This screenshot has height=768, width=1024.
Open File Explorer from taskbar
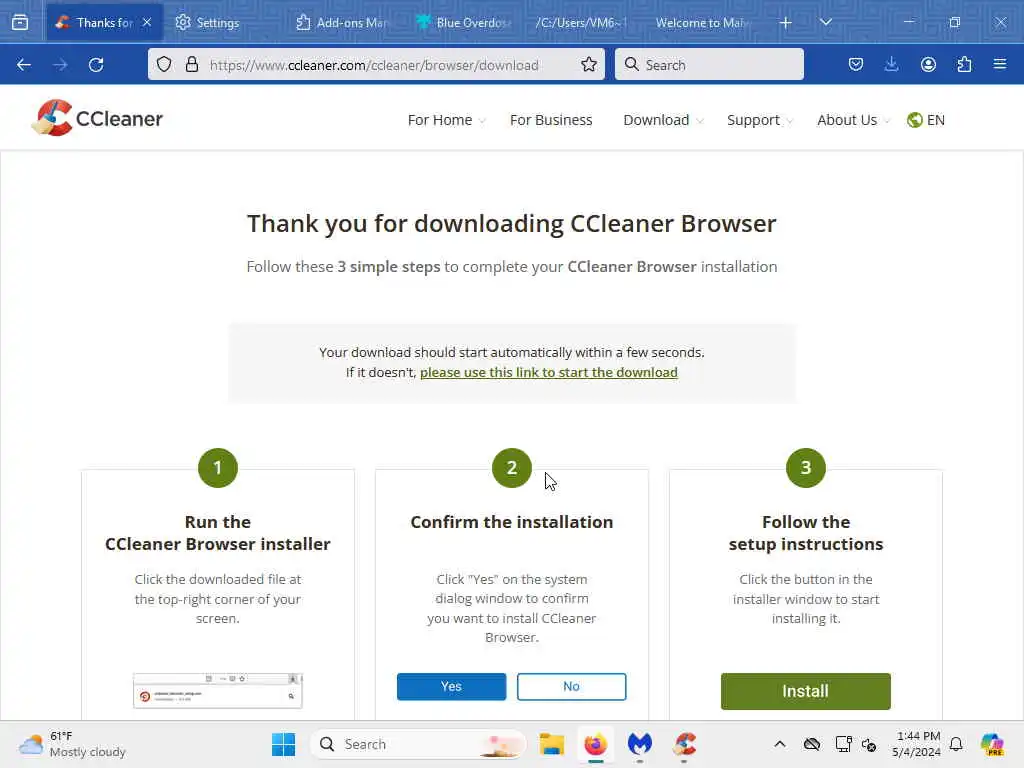click(x=552, y=744)
